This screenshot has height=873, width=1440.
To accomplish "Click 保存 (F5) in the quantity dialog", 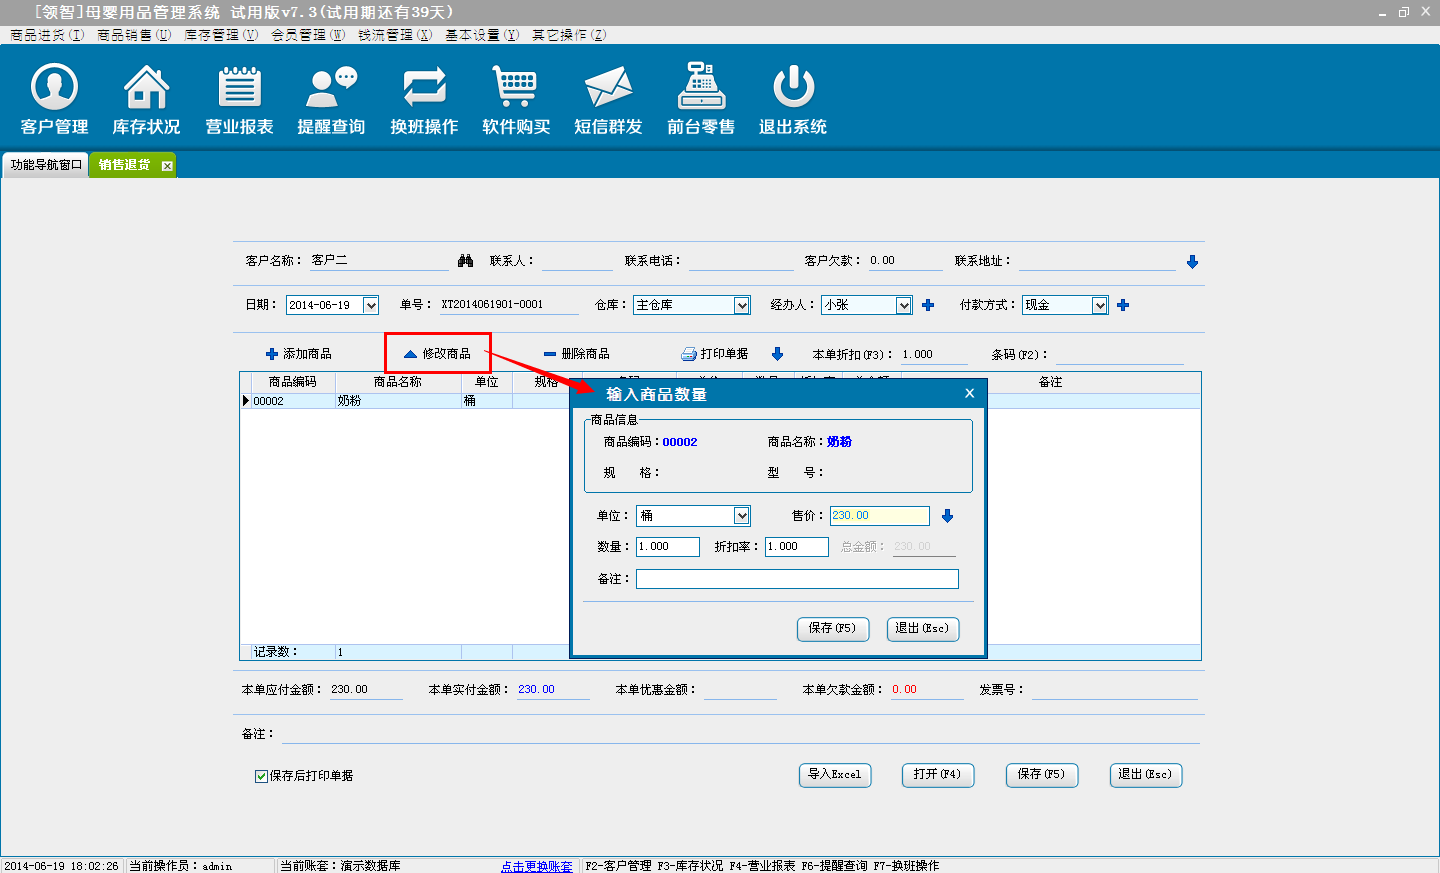I will 832,628.
